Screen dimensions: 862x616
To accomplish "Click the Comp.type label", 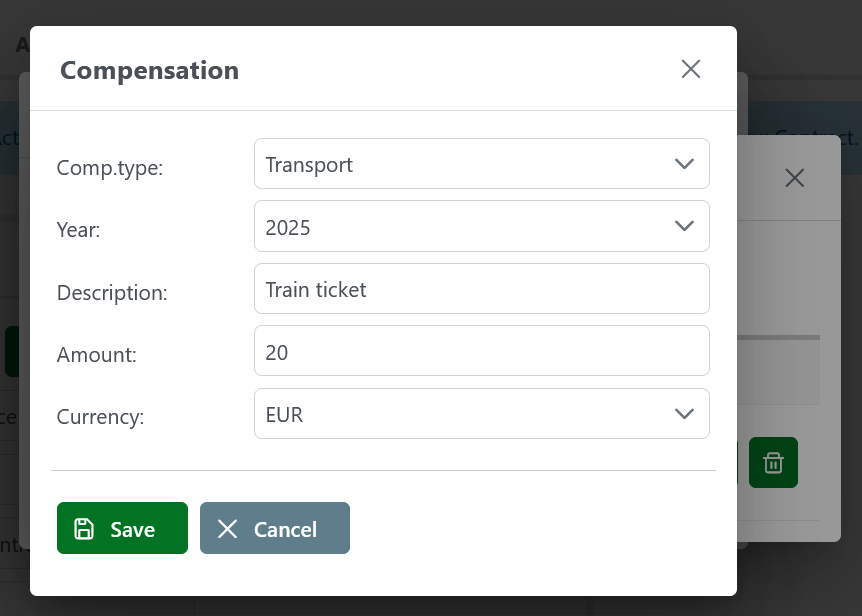I will coord(110,168).
